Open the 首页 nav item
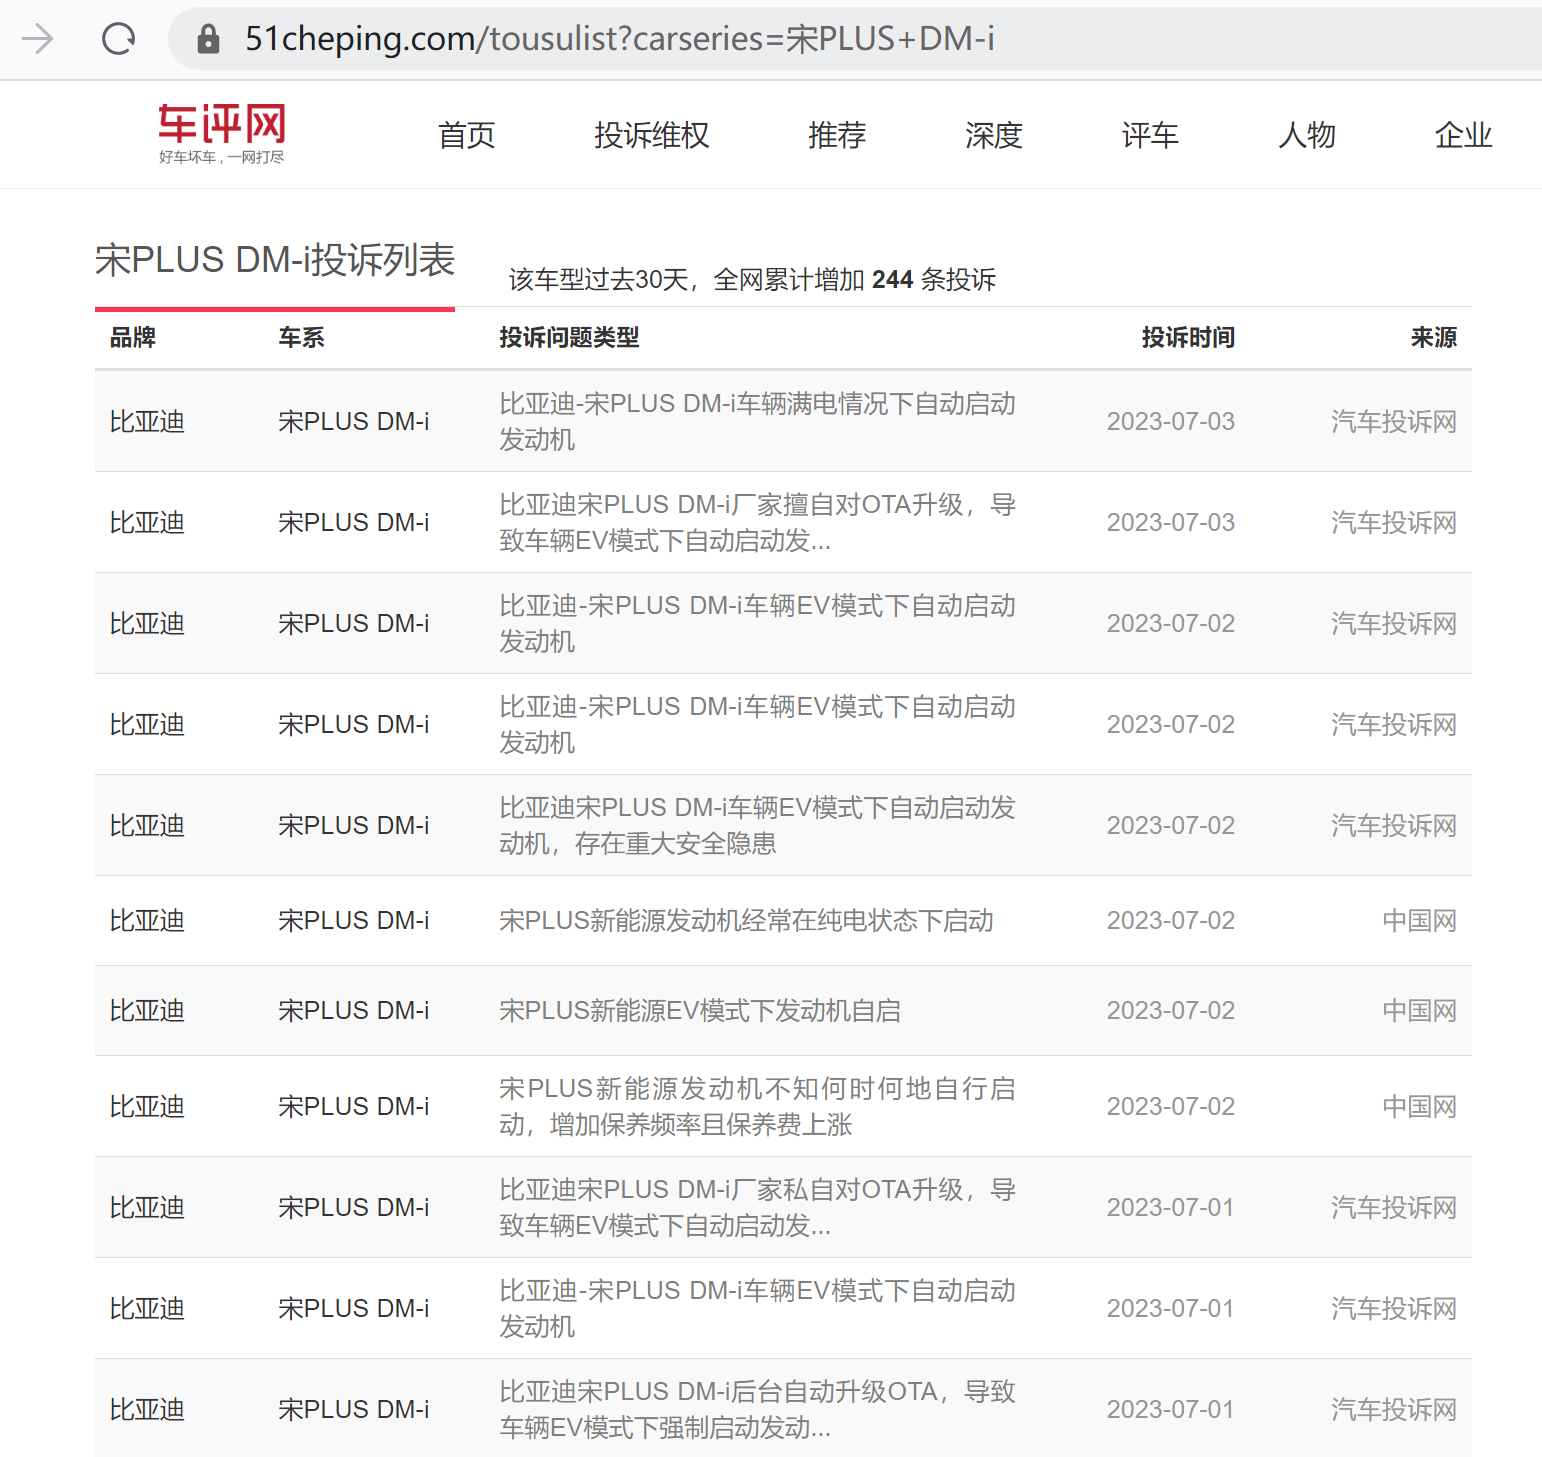Viewport: 1542px width, 1457px height. 467,135
